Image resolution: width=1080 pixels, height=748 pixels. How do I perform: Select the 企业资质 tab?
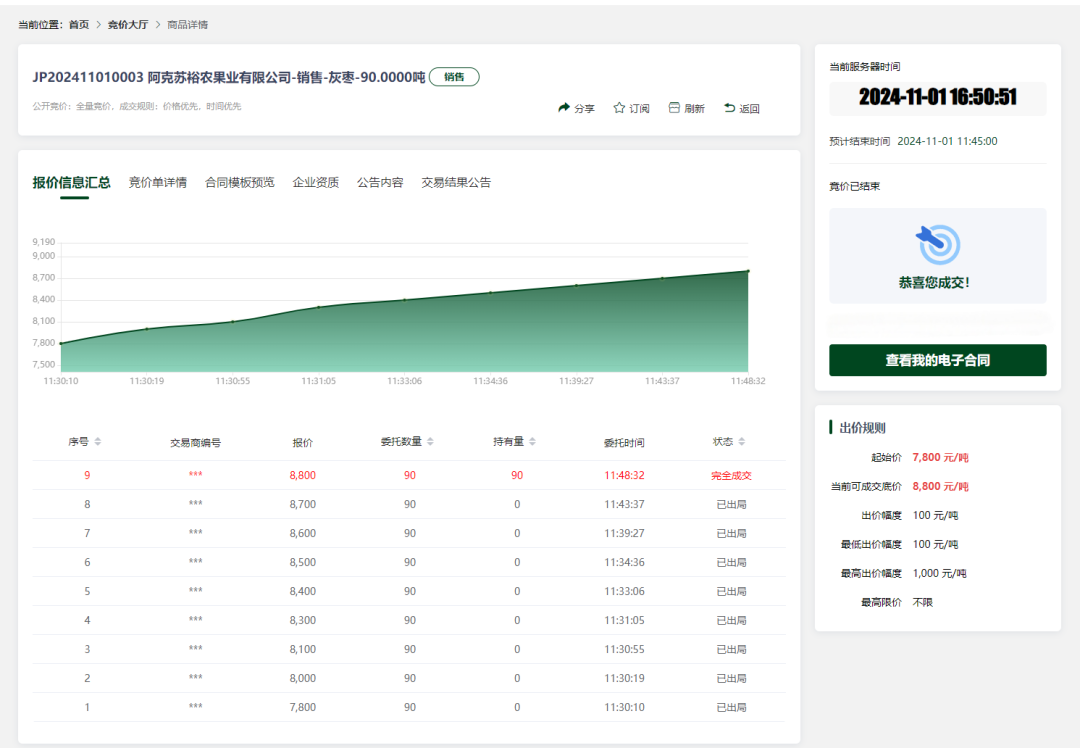315,183
